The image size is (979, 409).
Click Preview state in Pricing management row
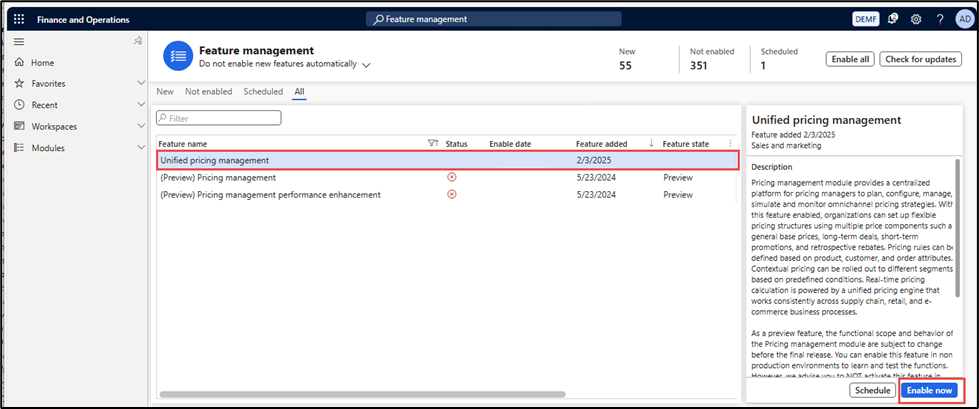click(x=678, y=177)
